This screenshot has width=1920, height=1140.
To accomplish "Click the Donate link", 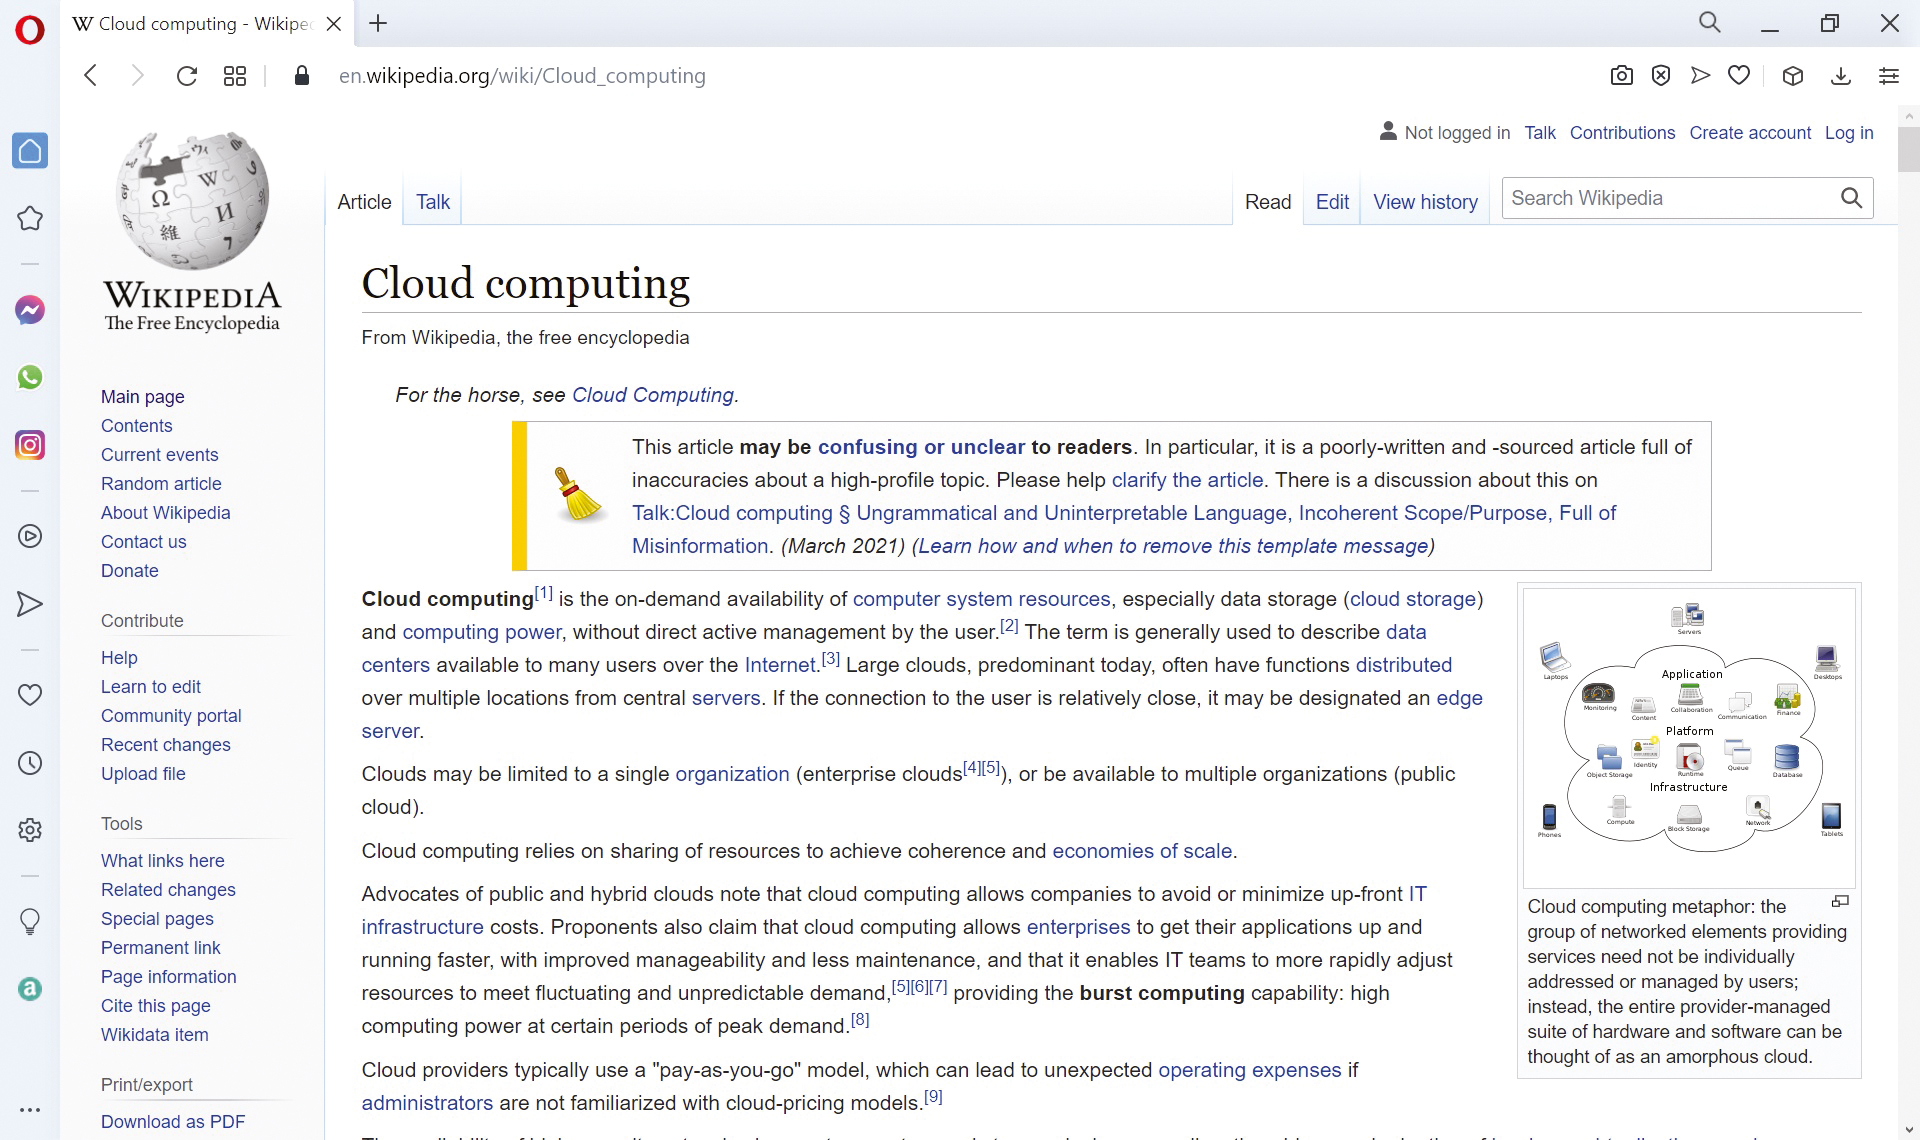I will tap(130, 571).
